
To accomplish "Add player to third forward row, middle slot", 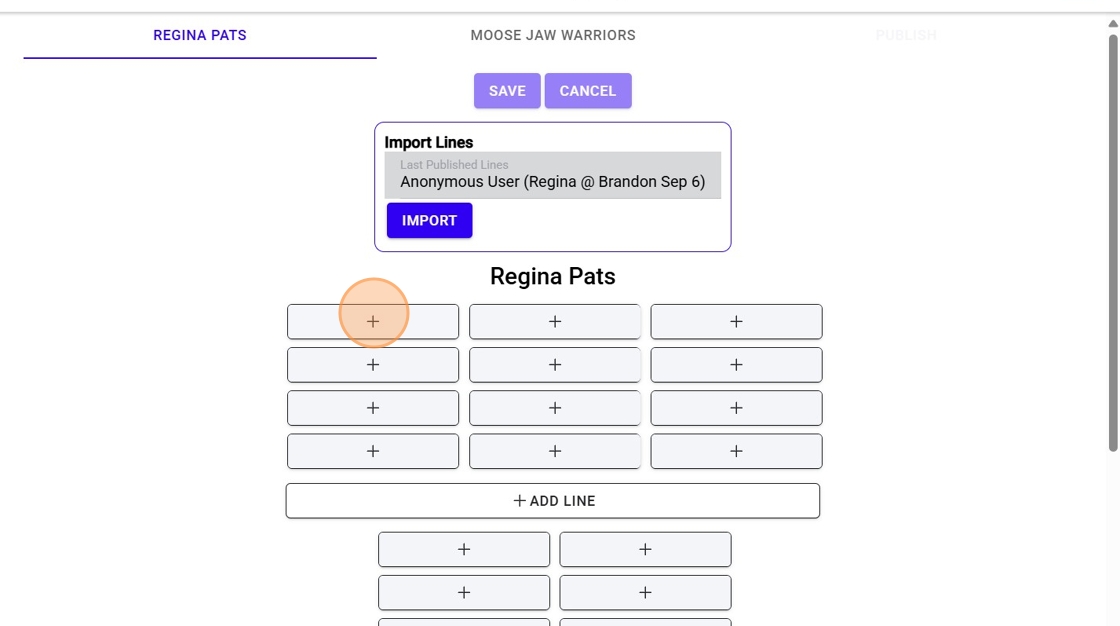I will click(x=555, y=408).
